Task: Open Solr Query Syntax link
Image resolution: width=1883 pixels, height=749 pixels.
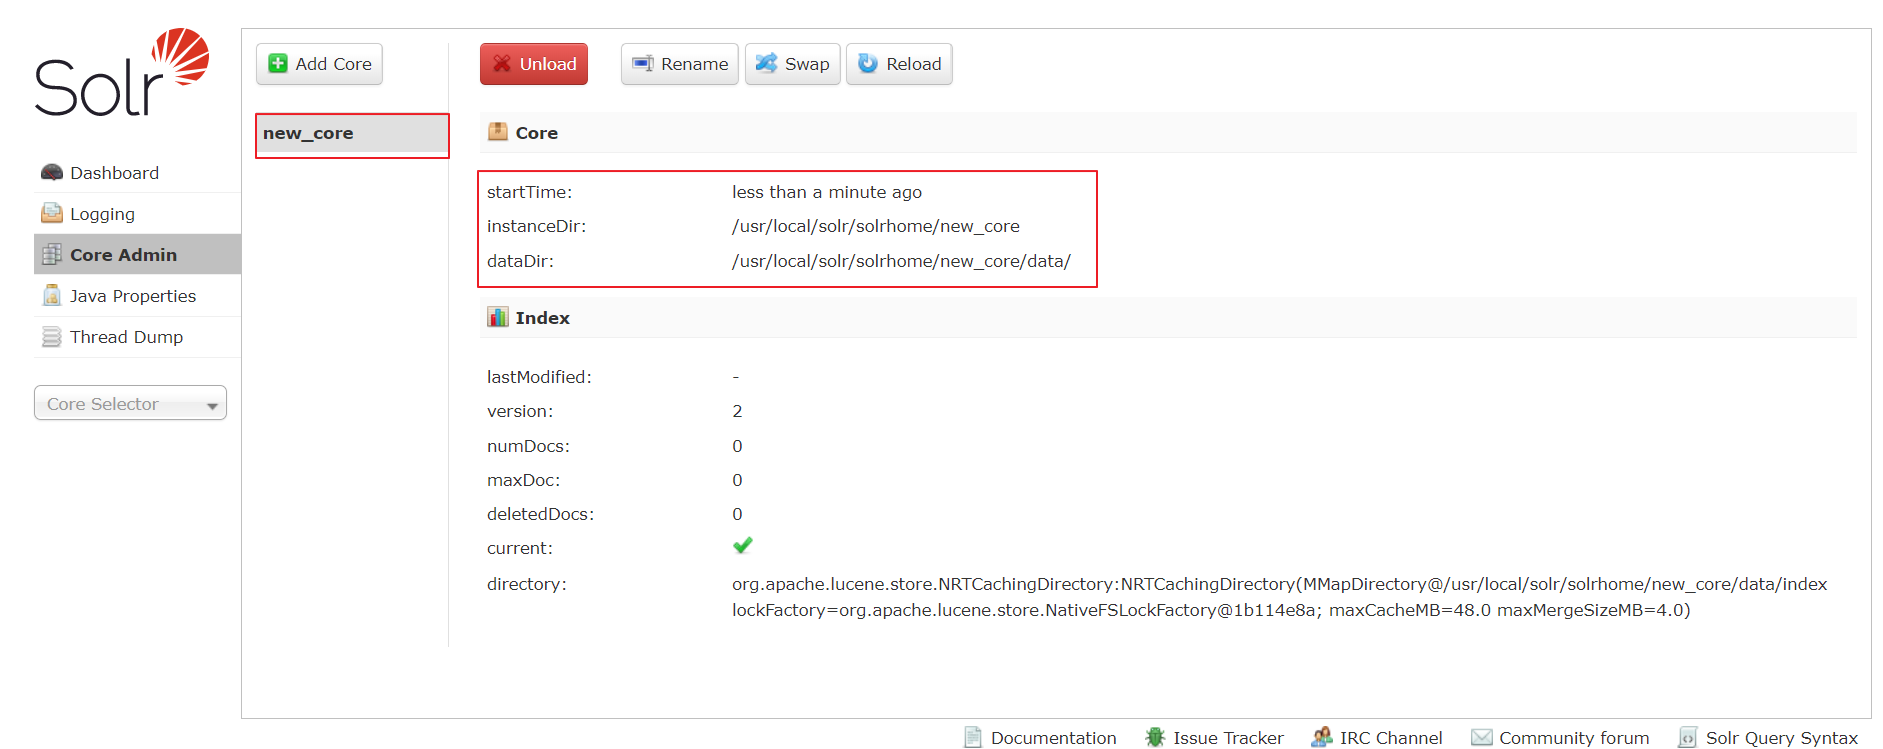Action: 1781,737
